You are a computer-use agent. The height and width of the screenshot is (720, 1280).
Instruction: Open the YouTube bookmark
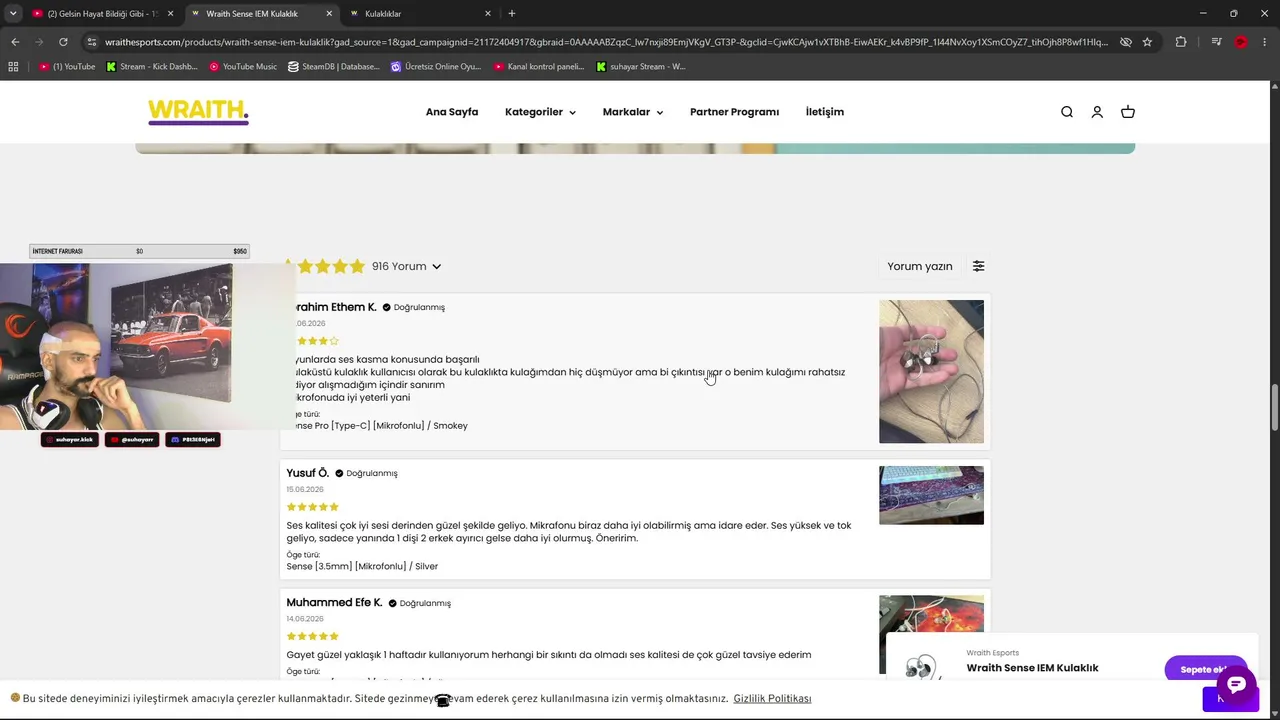point(67,67)
